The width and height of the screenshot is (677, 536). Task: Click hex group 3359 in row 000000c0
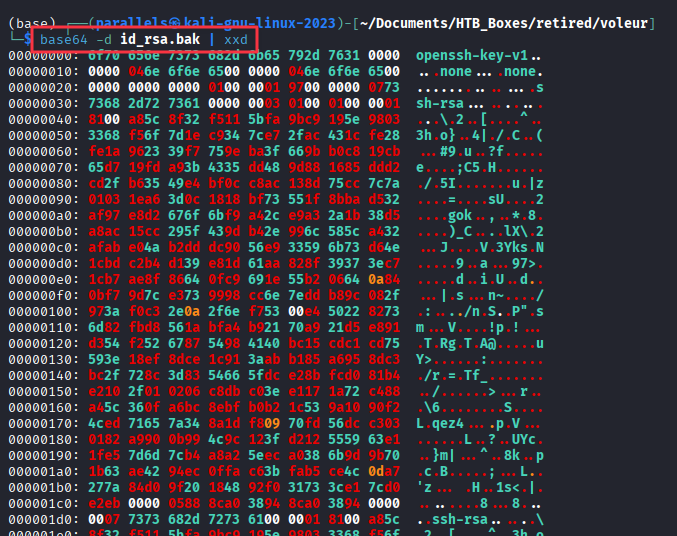[x=304, y=247]
